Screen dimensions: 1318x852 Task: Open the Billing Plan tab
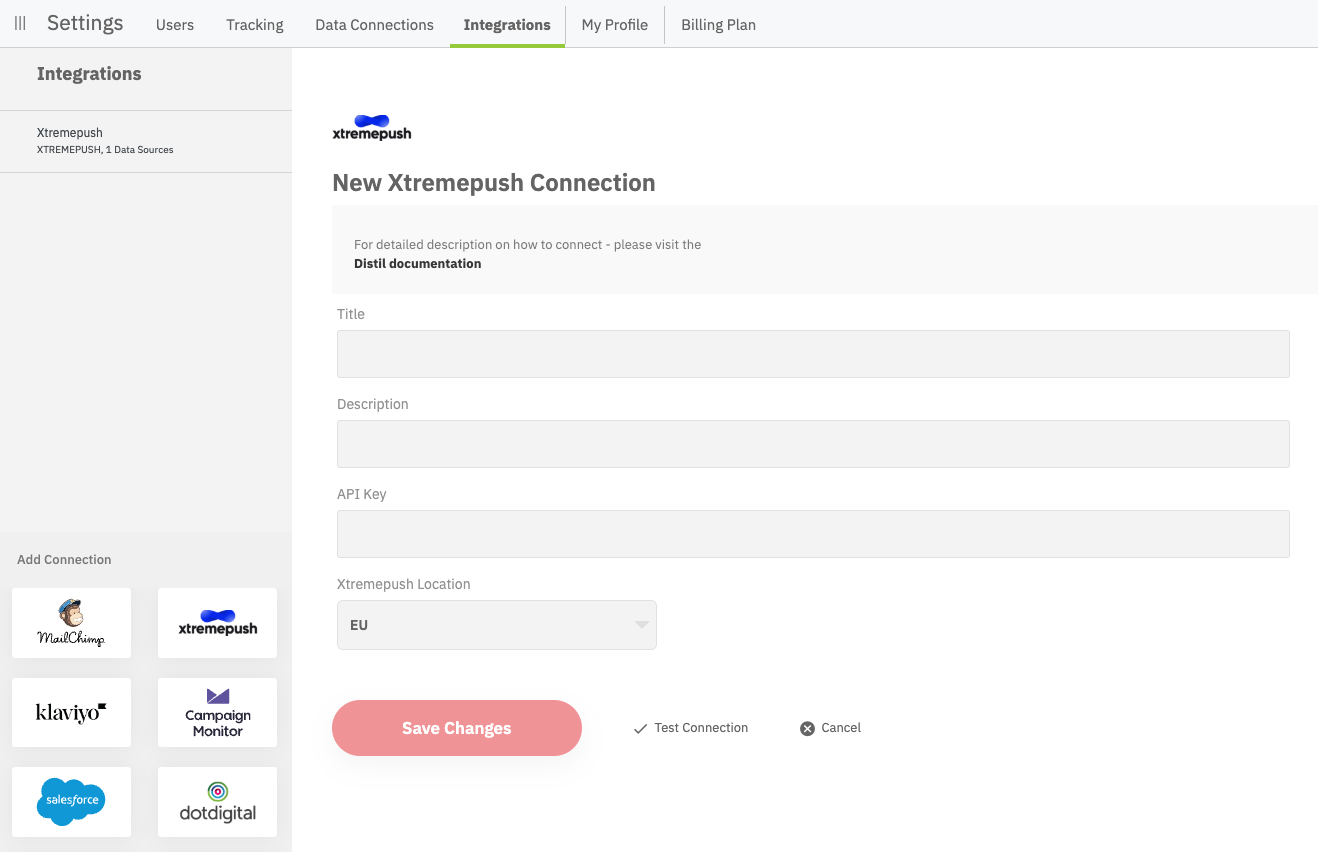pyautogui.click(x=718, y=25)
